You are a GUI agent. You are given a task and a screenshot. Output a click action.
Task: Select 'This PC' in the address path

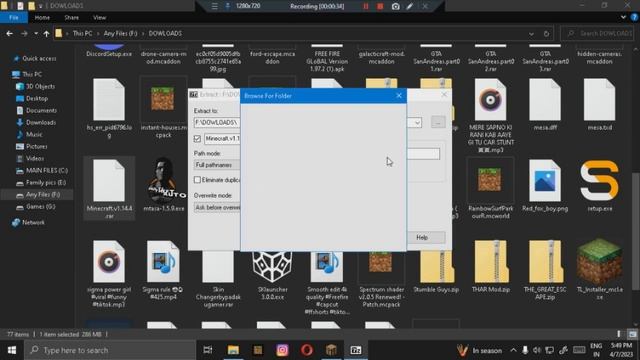click(x=82, y=33)
